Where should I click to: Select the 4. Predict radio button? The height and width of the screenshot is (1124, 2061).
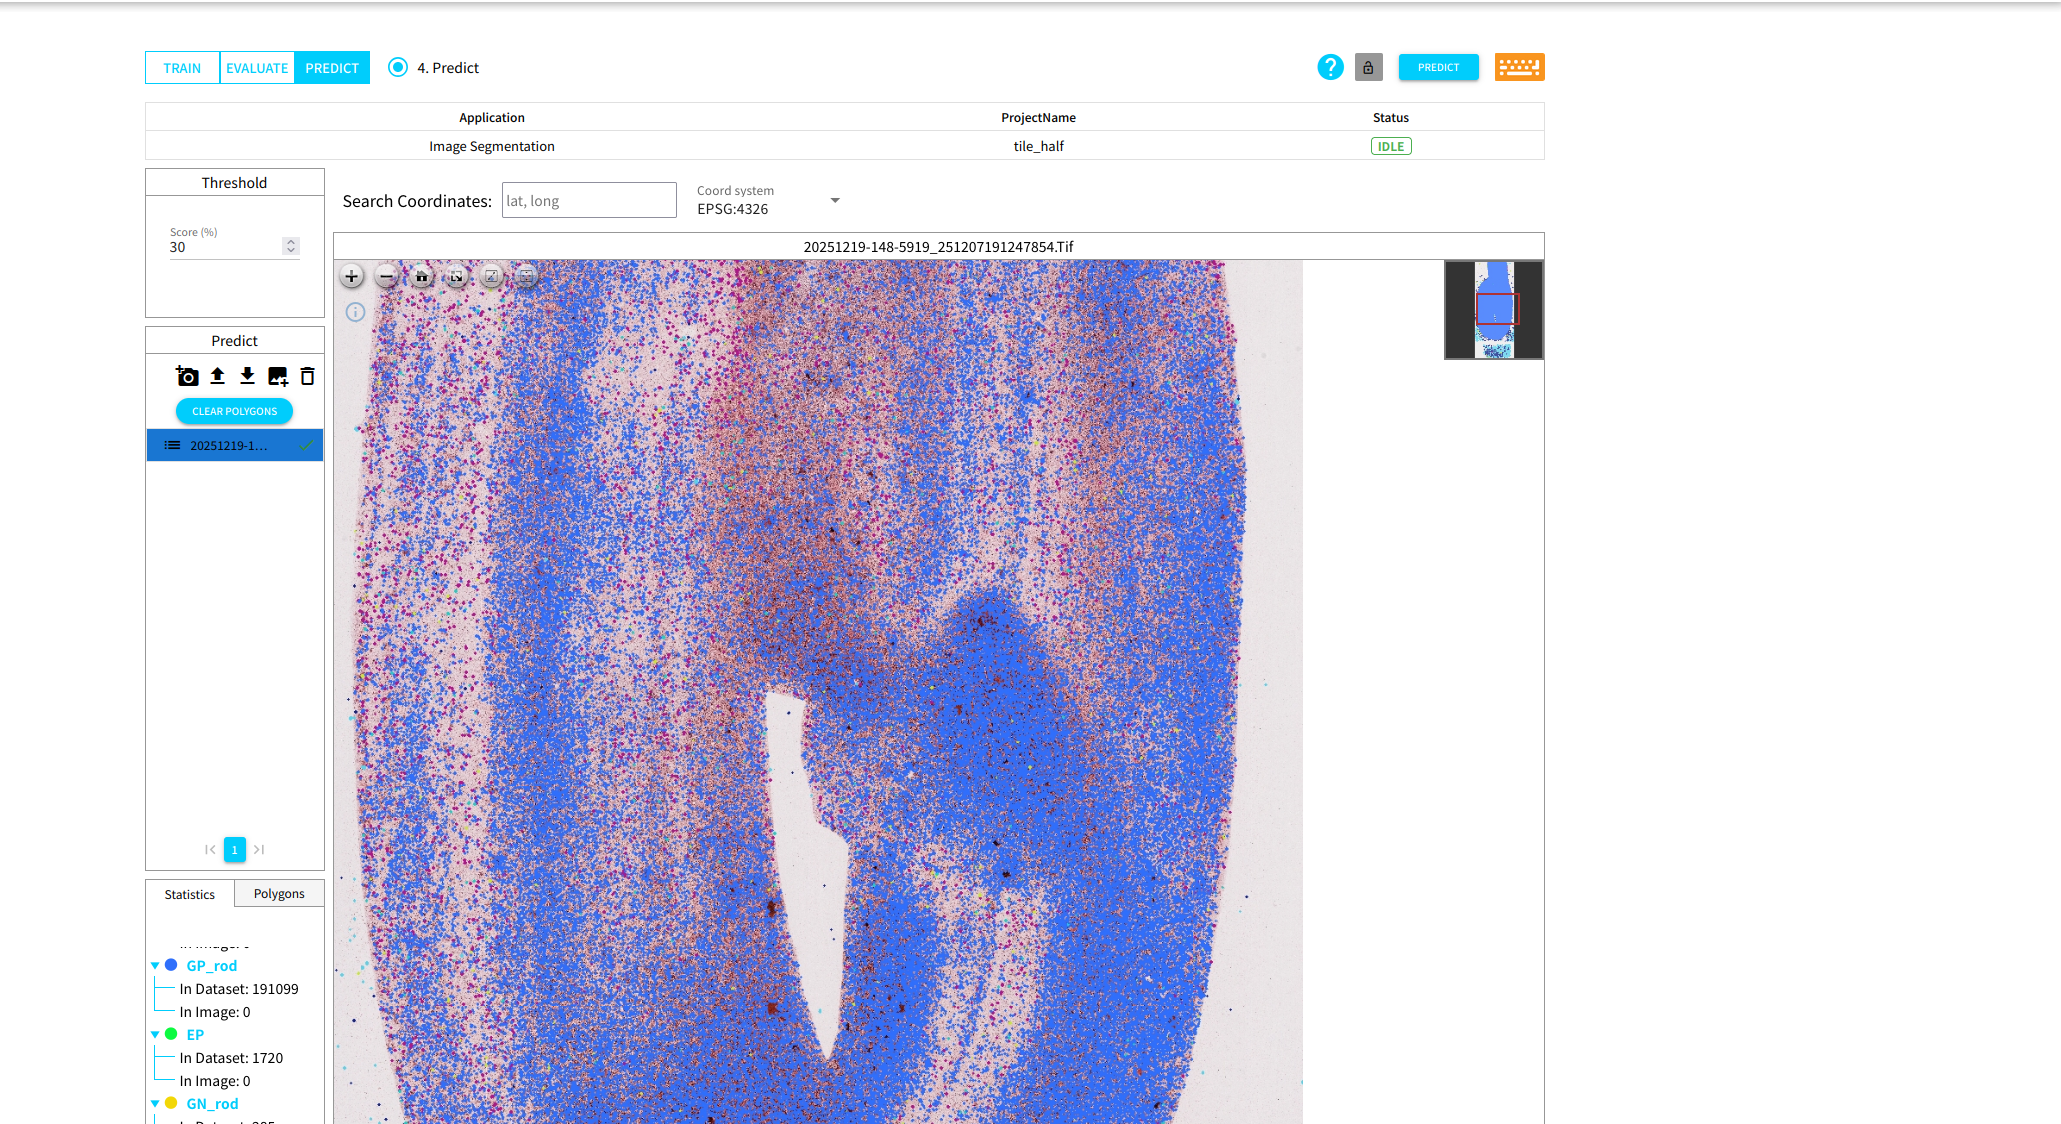(398, 67)
